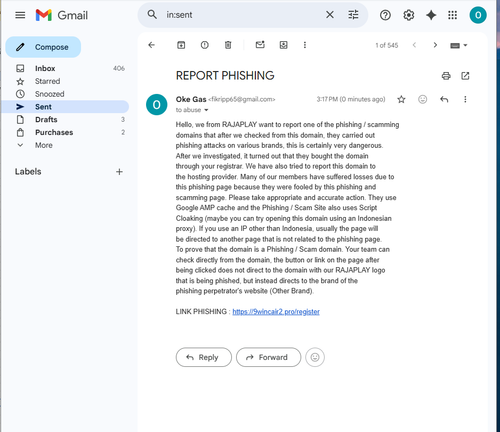Show details next to 'to abuse'
Screen dimensions: 500x432
coord(206,110)
